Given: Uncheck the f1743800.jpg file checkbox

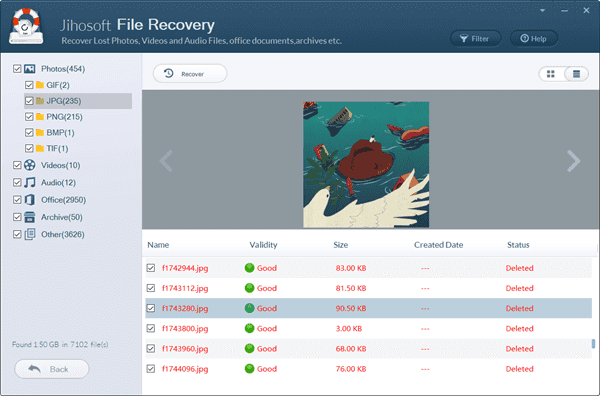Looking at the screenshot, I should [x=151, y=328].
